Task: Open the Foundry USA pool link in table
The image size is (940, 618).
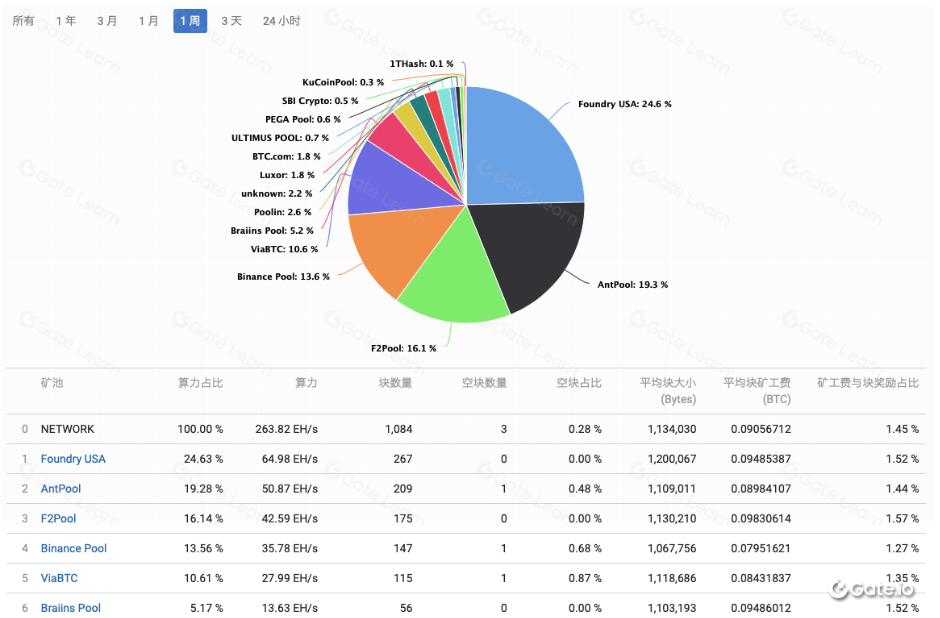Action: [73, 459]
